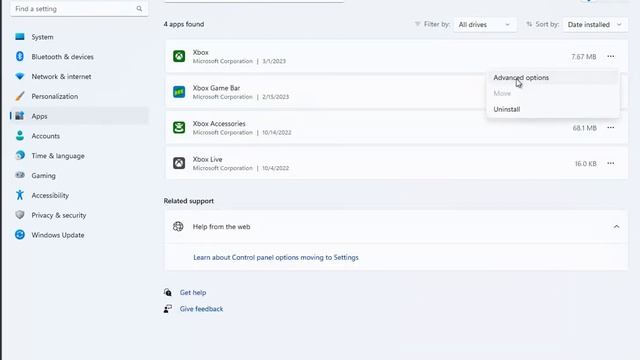Open the three-dot menu for Xbox Live

pos(610,163)
